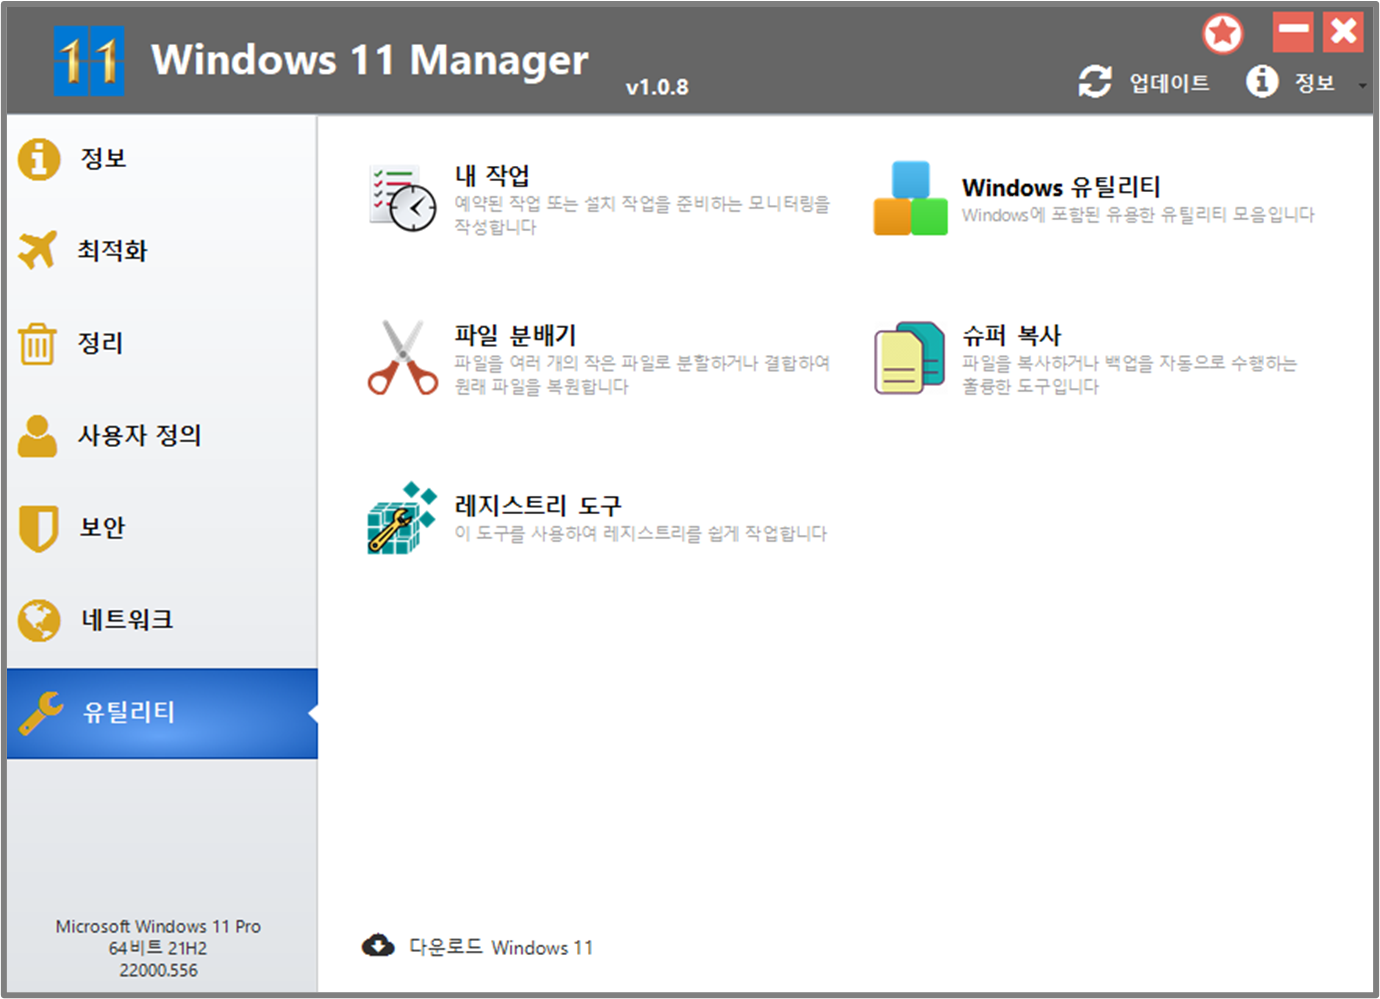The width and height of the screenshot is (1380, 999).
Task: Click the Microsoft Windows 11 Pro text
Action: click(x=158, y=926)
